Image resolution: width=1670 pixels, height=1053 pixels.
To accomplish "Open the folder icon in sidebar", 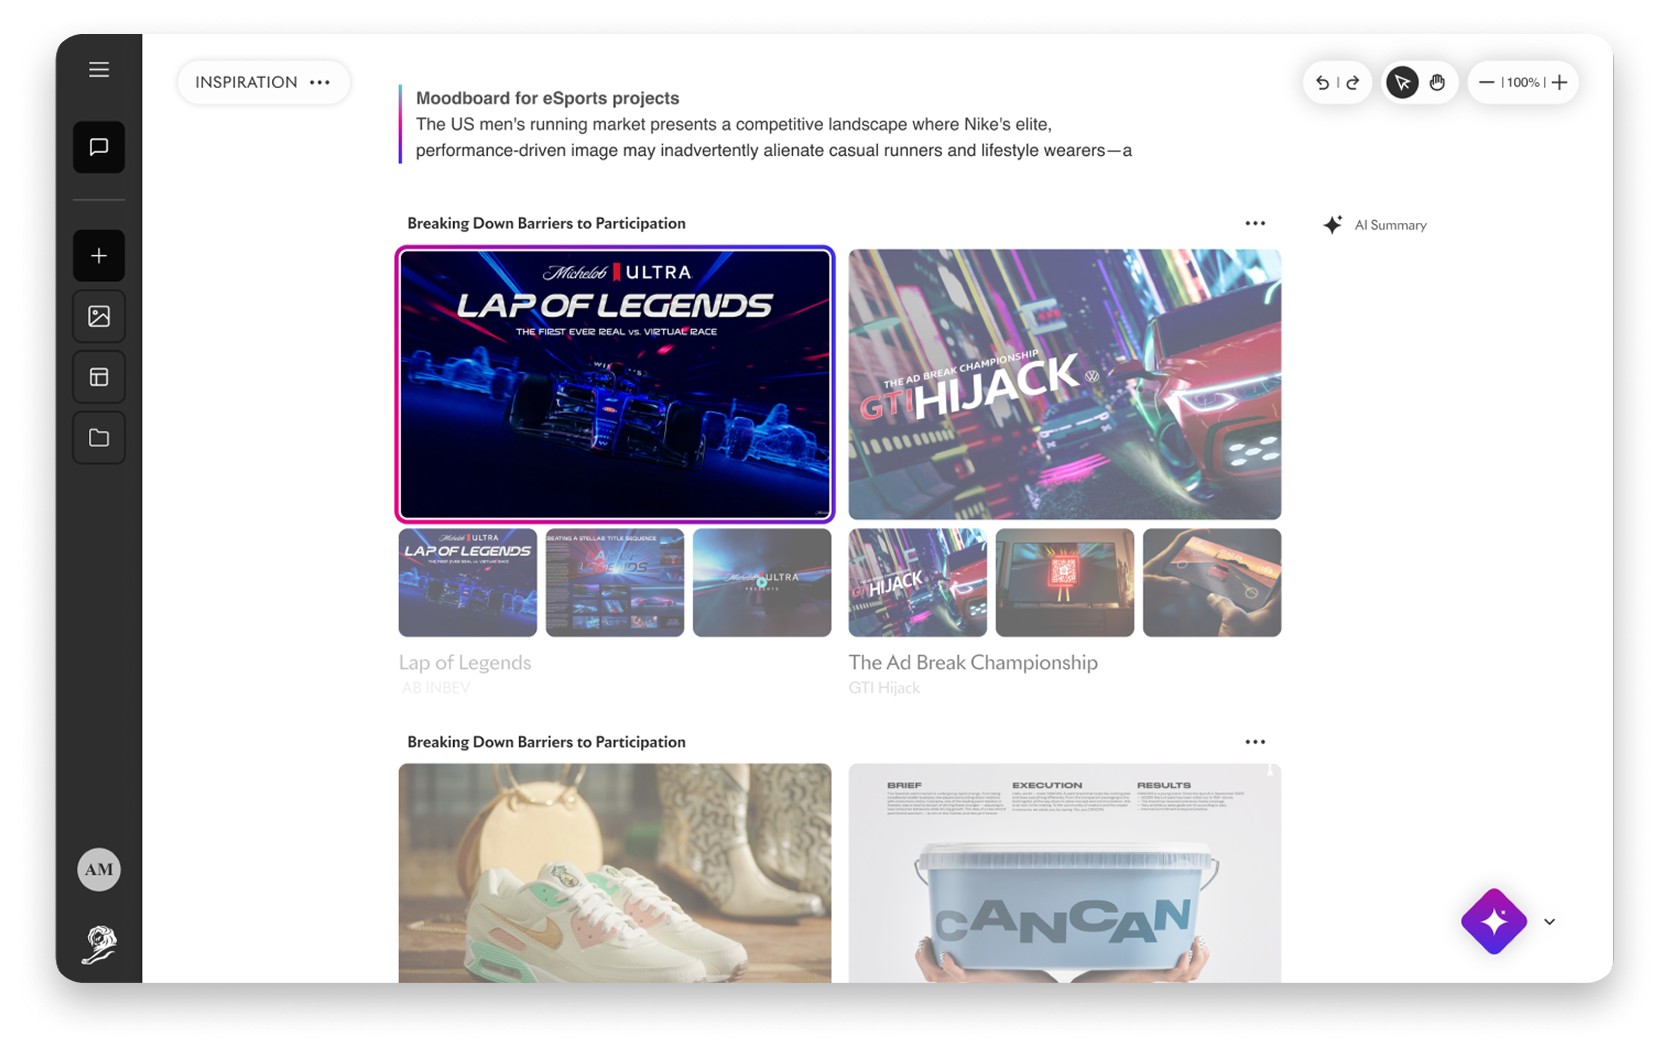I will click(99, 438).
